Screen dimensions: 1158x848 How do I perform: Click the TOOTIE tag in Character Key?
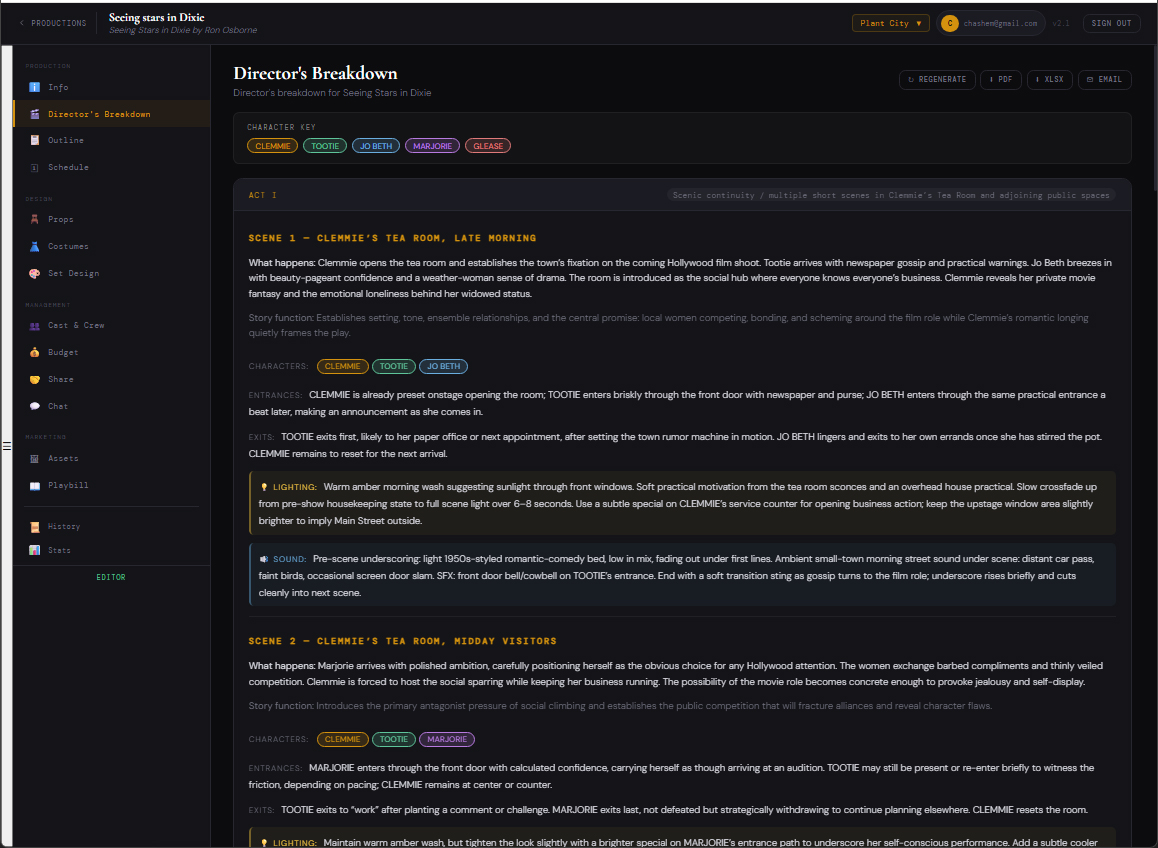click(325, 146)
